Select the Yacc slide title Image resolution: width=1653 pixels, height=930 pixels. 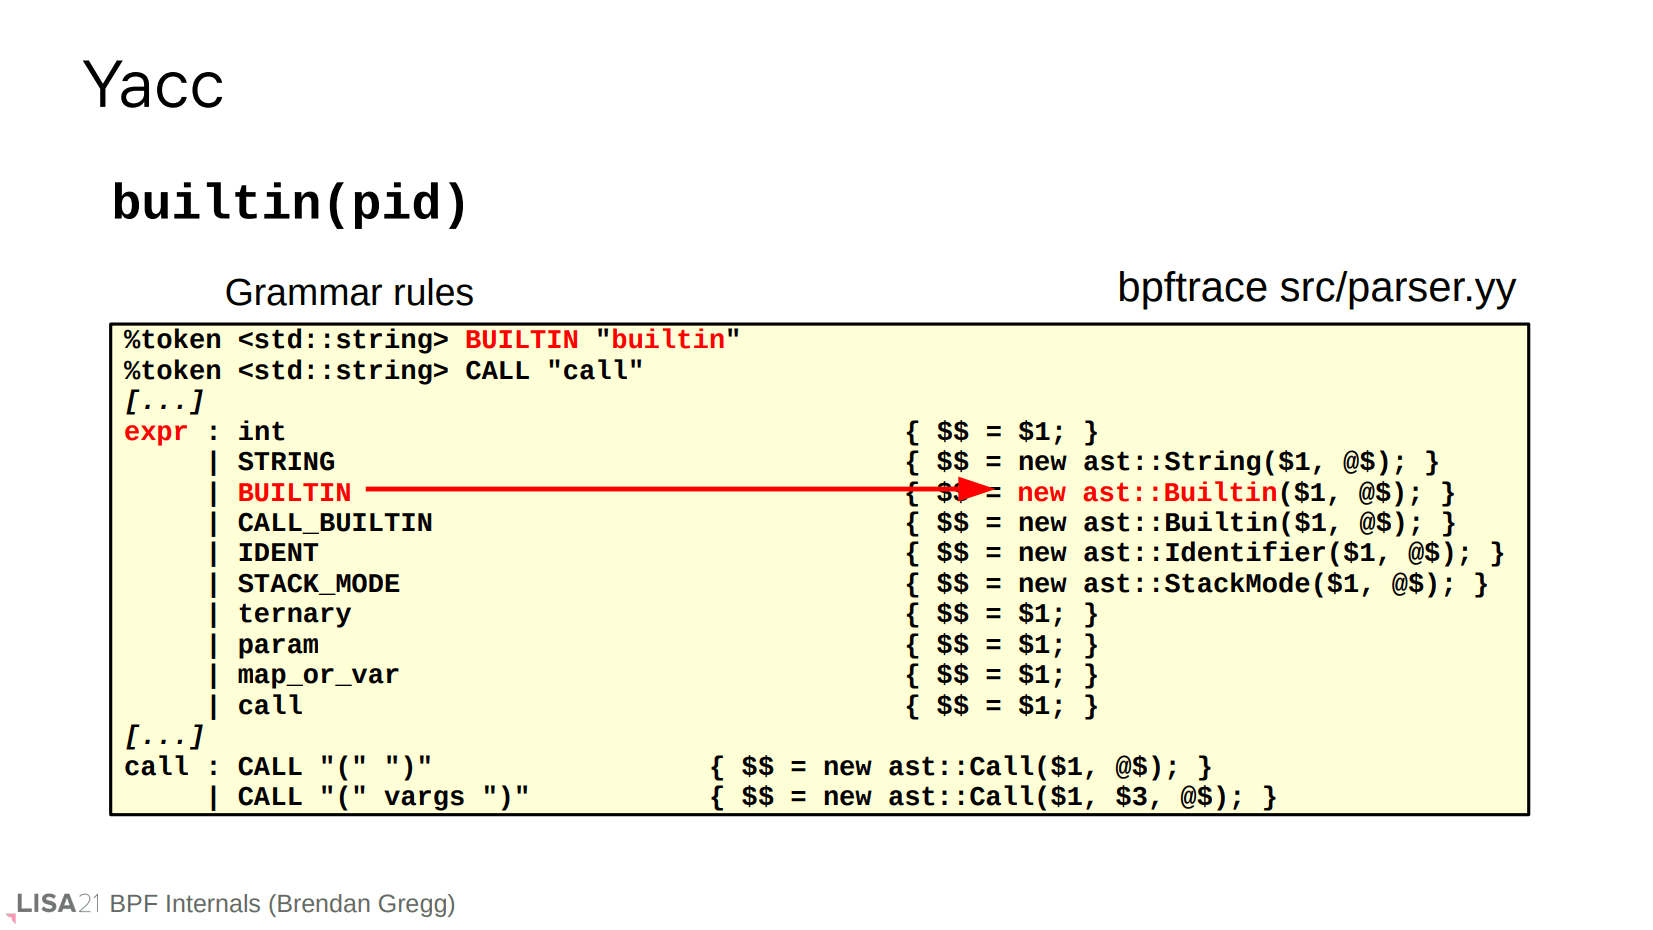[x=153, y=85]
